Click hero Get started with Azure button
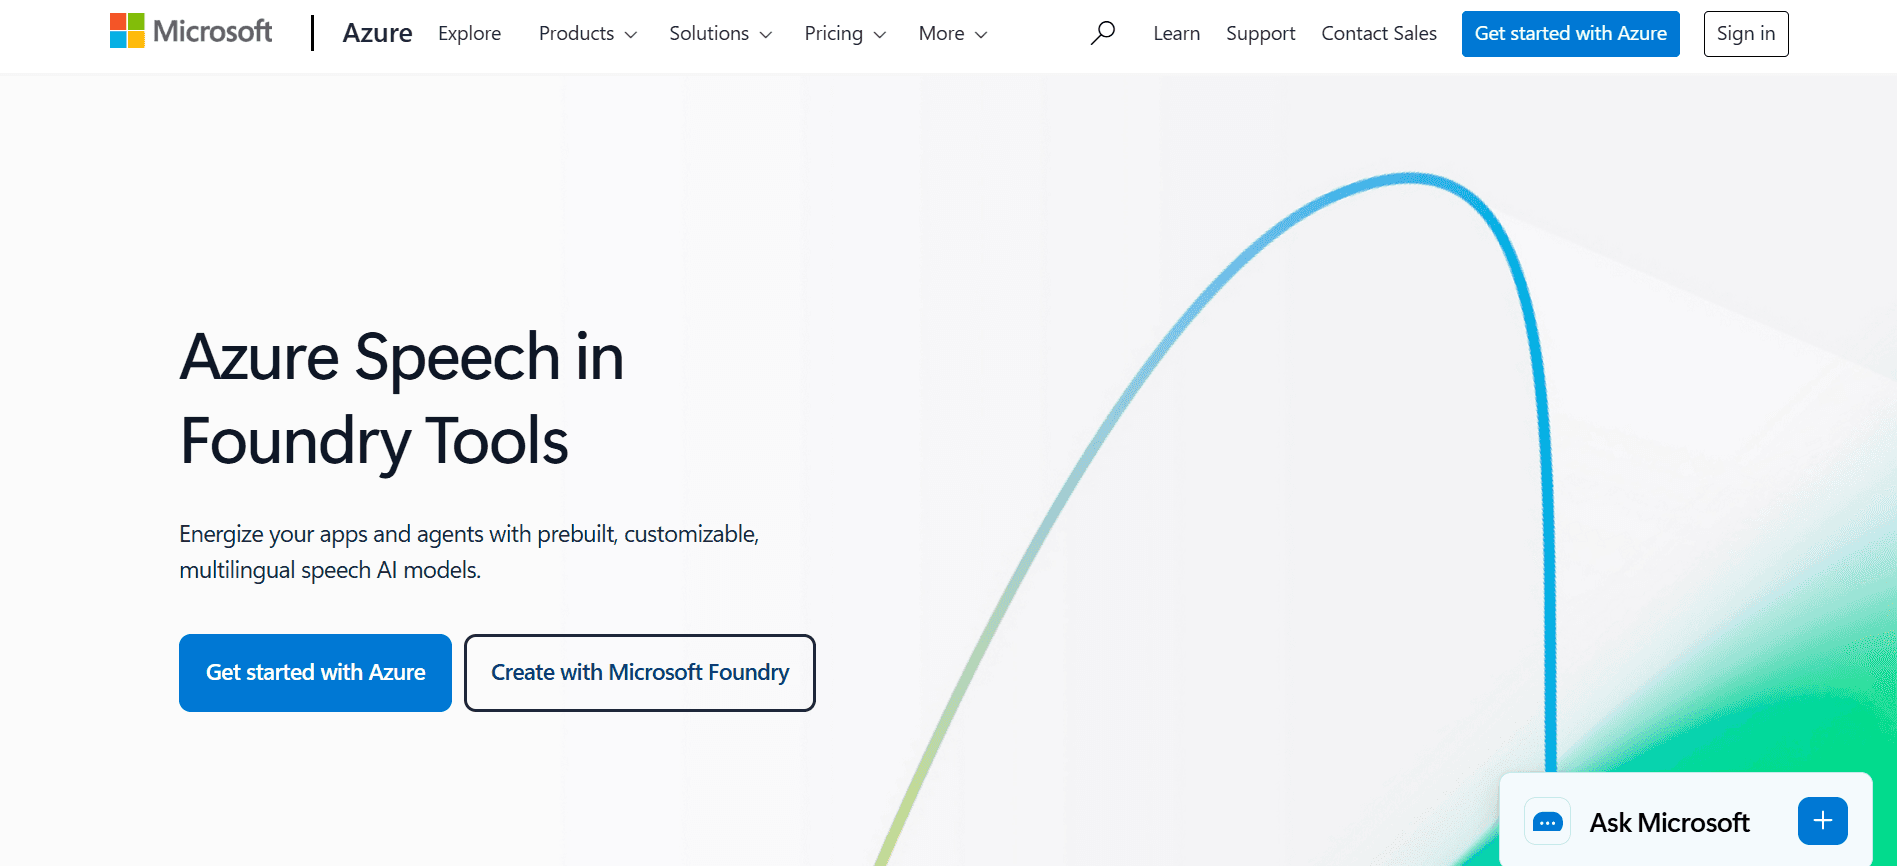Image resolution: width=1897 pixels, height=866 pixels. click(x=315, y=673)
